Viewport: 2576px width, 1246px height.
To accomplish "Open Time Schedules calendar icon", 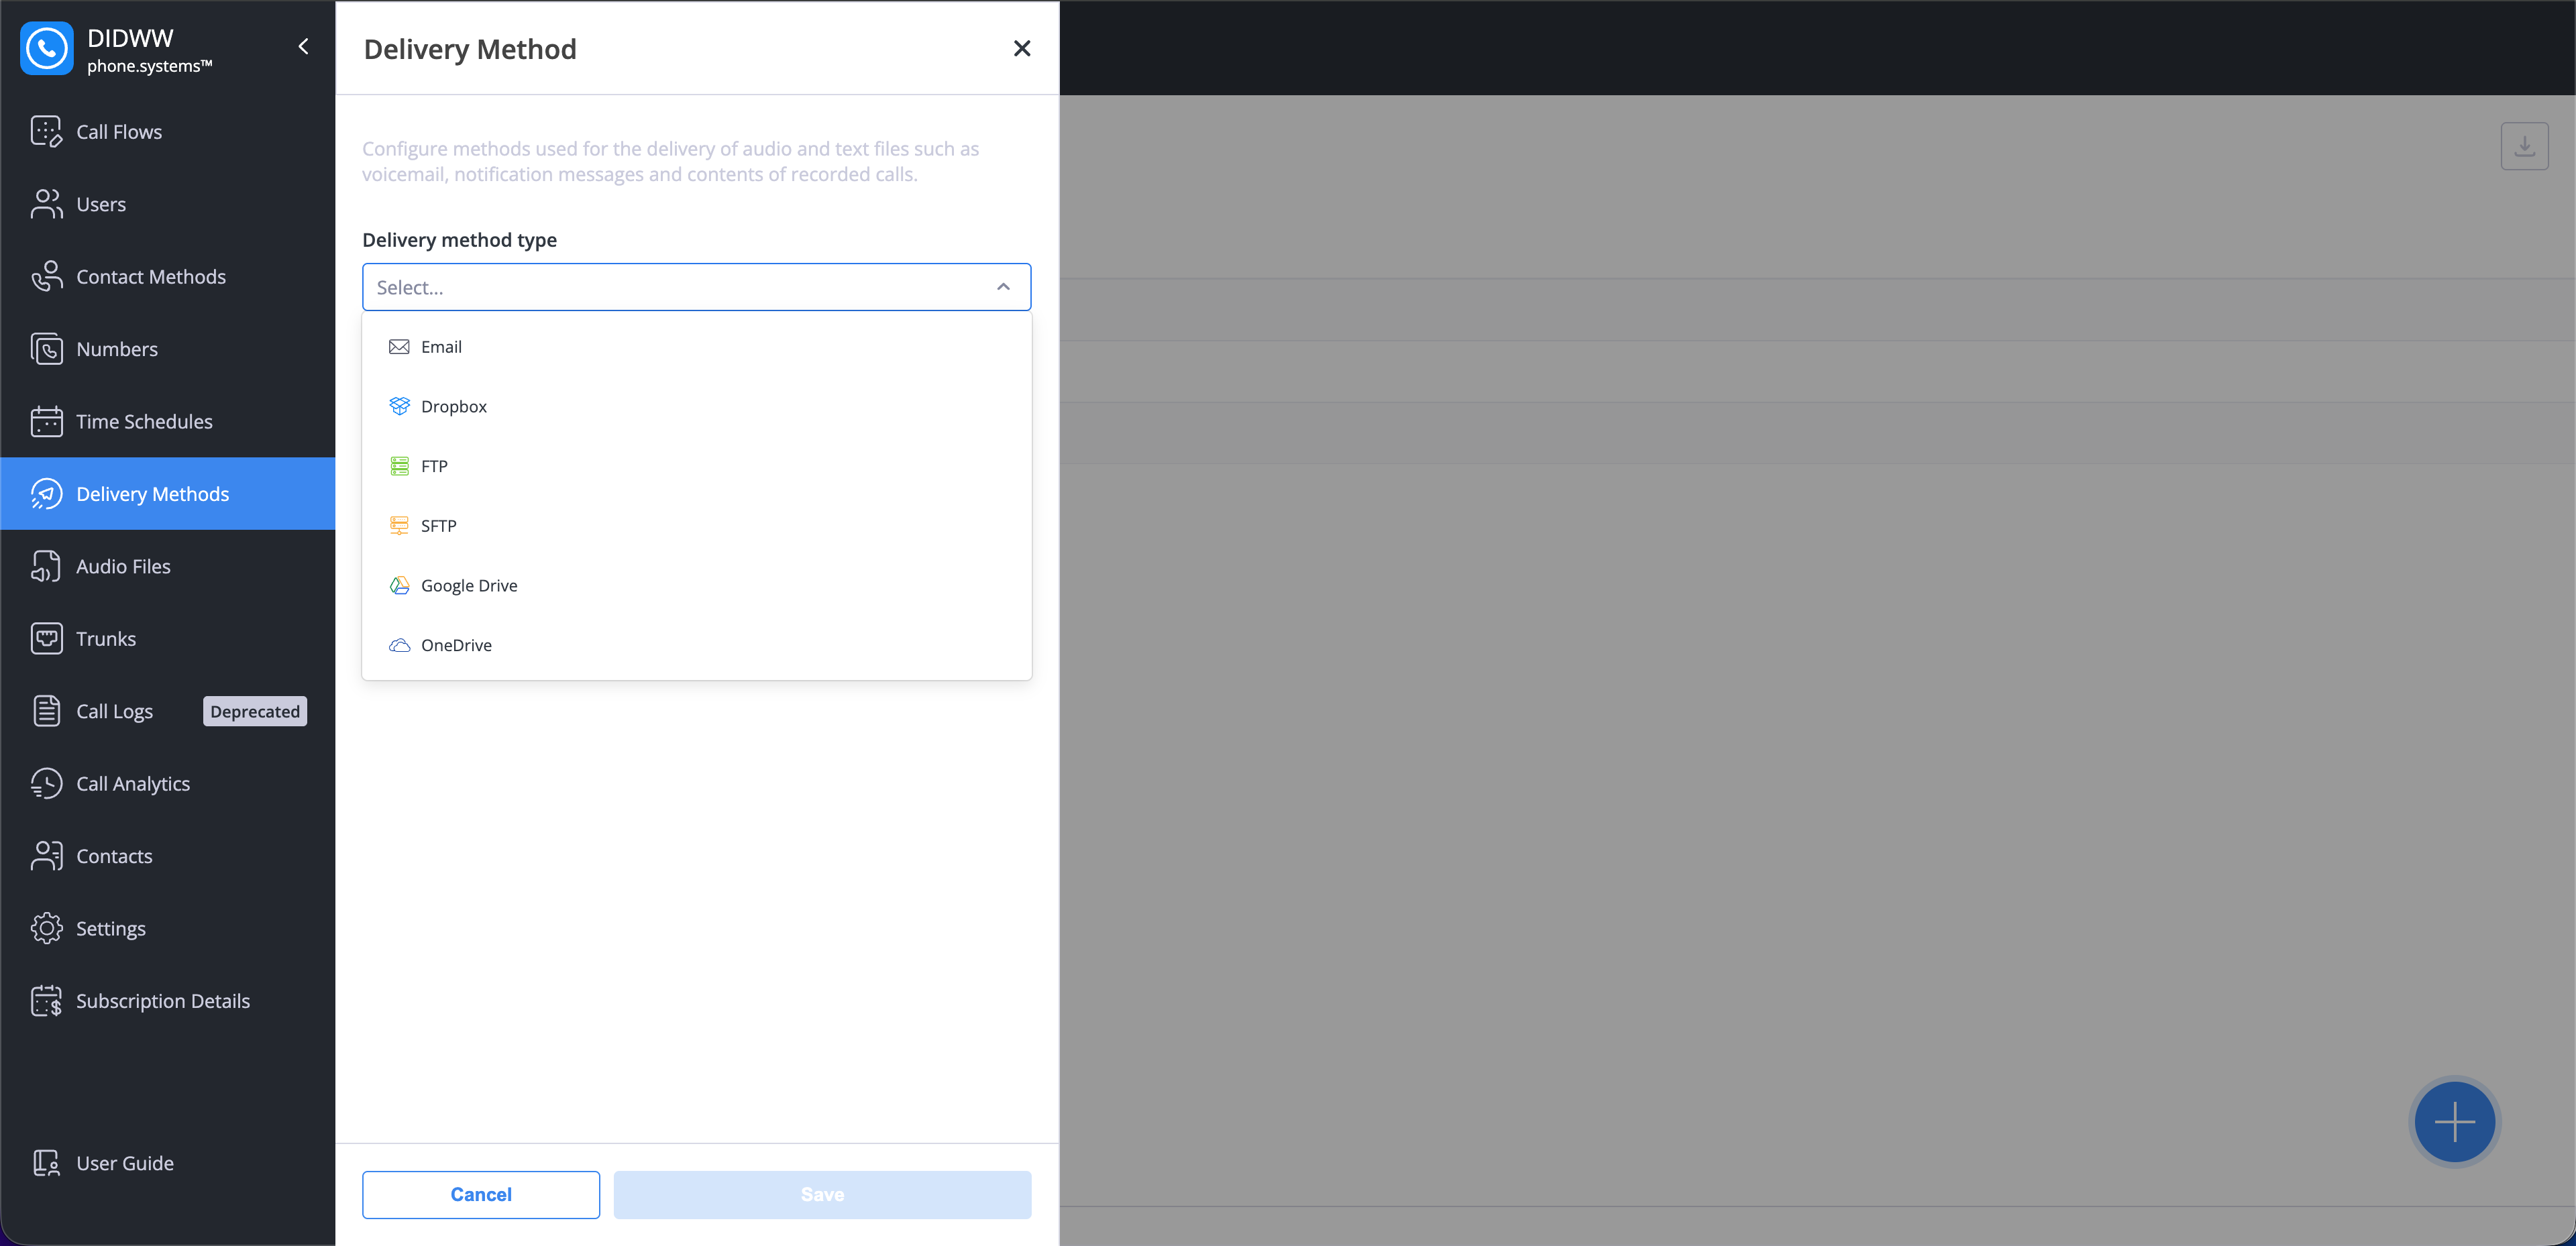I will (x=46, y=422).
